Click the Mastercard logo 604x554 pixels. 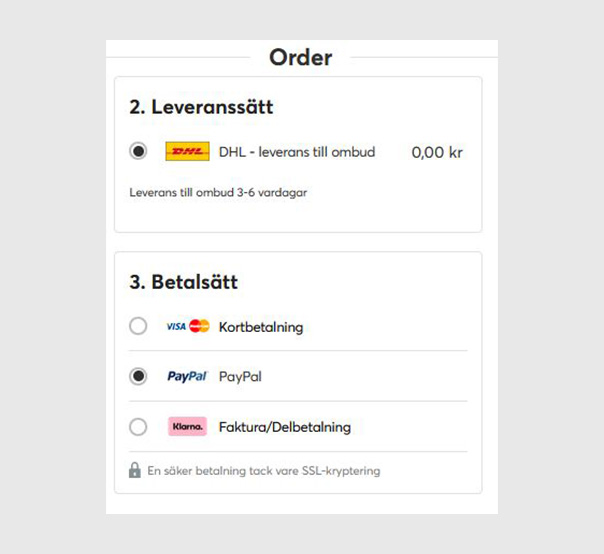point(199,326)
